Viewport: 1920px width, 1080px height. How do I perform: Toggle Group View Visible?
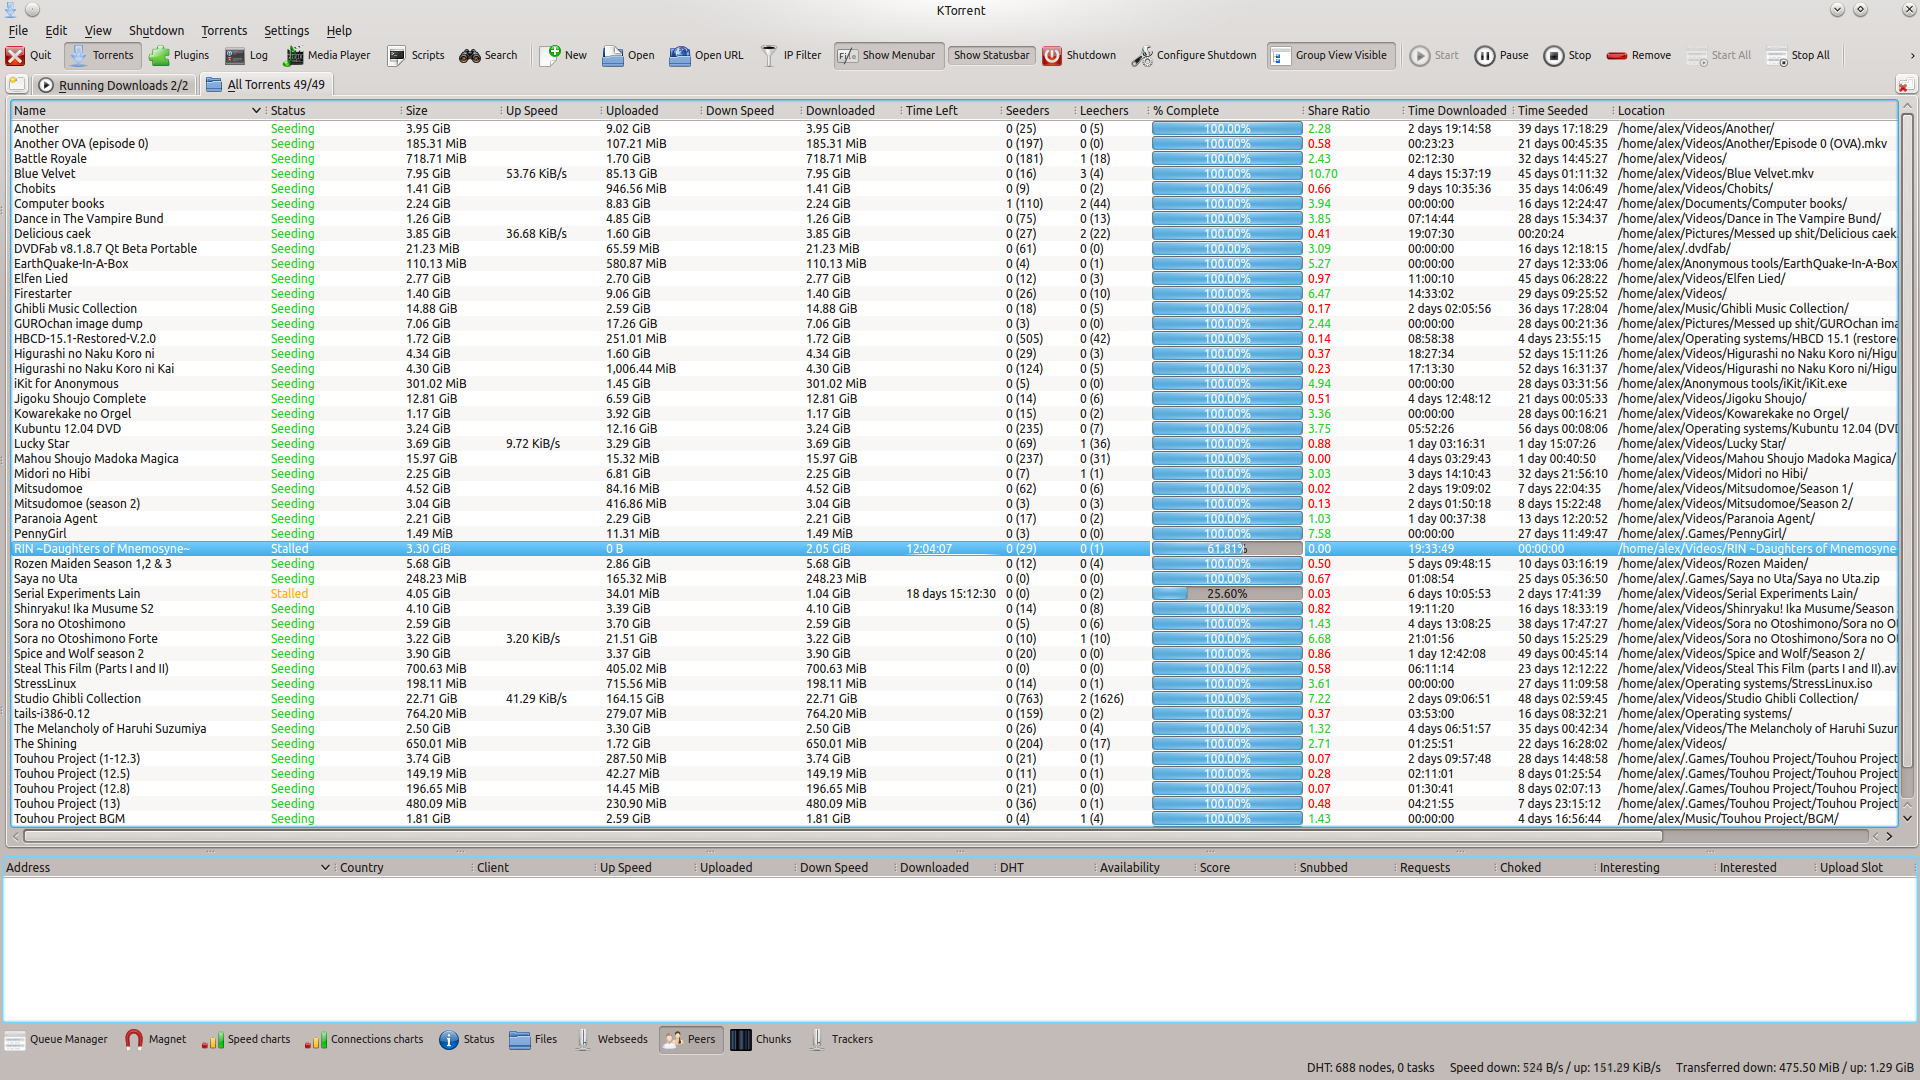[1329, 56]
